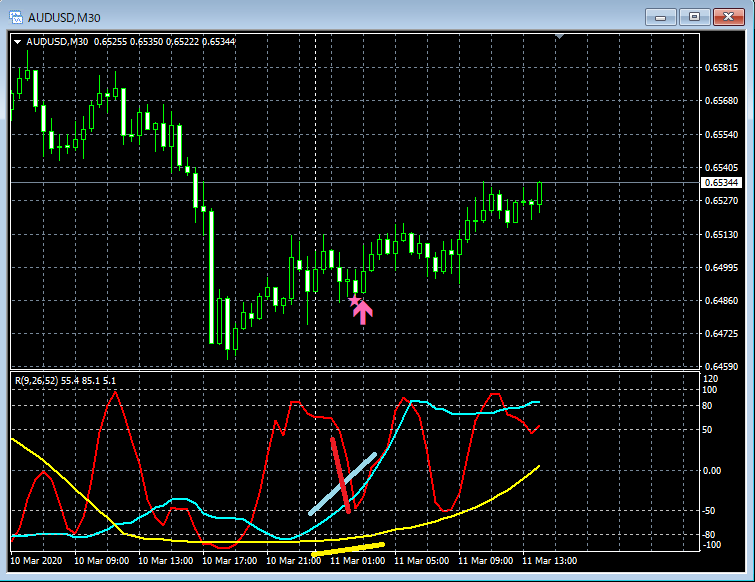755x582 pixels.
Task: Click the indicator scale value -100
Action: click(x=712, y=545)
